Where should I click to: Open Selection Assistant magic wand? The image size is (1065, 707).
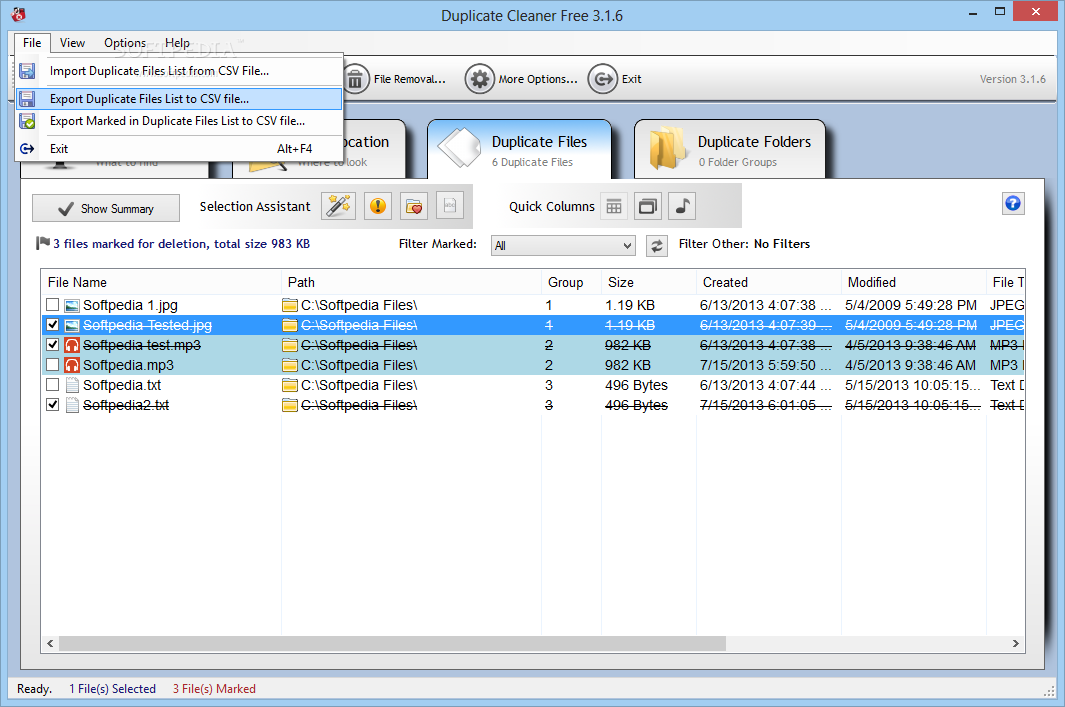[338, 206]
